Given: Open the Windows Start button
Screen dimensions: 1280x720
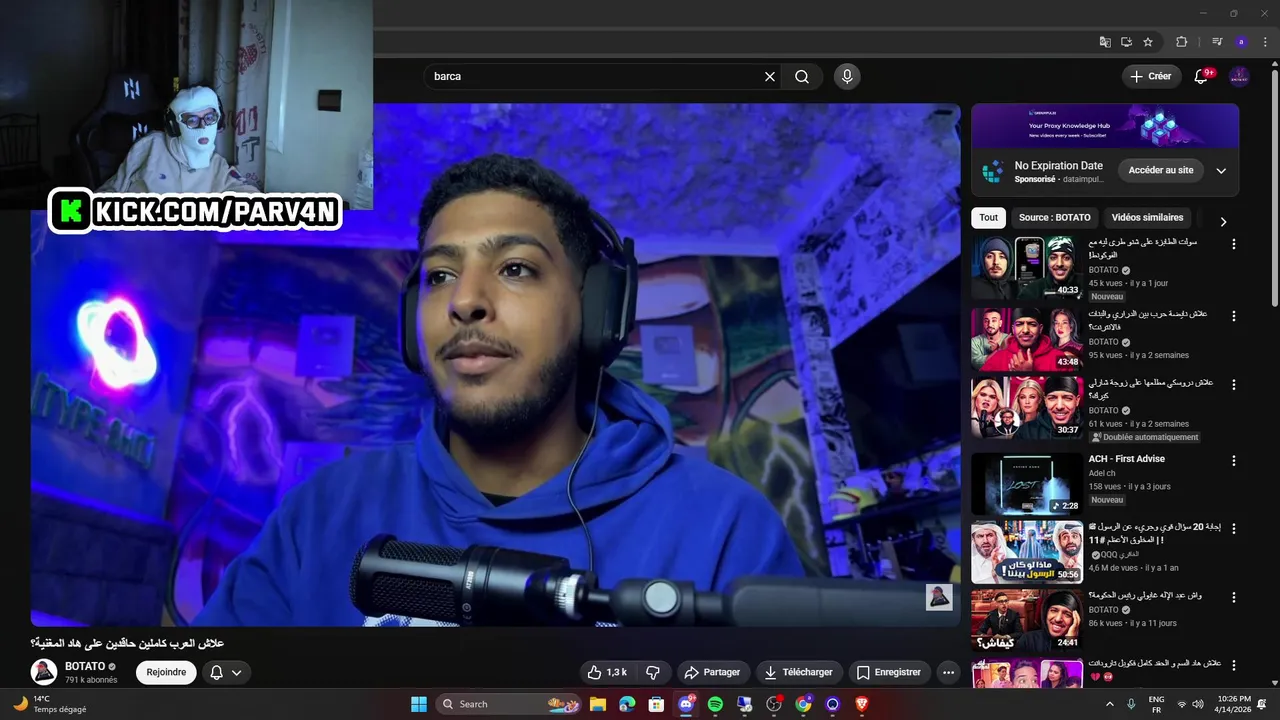Looking at the screenshot, I should pyautogui.click(x=419, y=704).
